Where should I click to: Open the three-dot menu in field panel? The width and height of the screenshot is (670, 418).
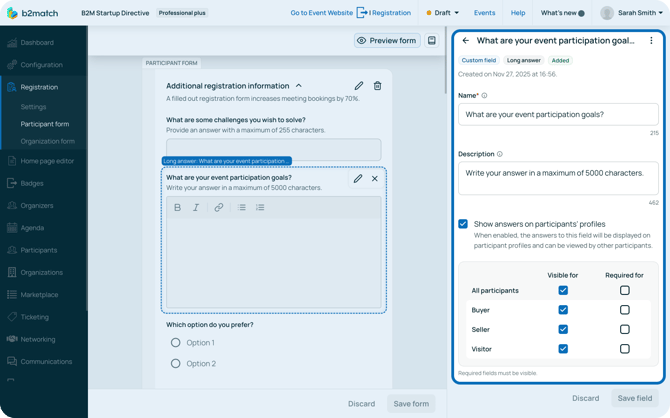(651, 41)
